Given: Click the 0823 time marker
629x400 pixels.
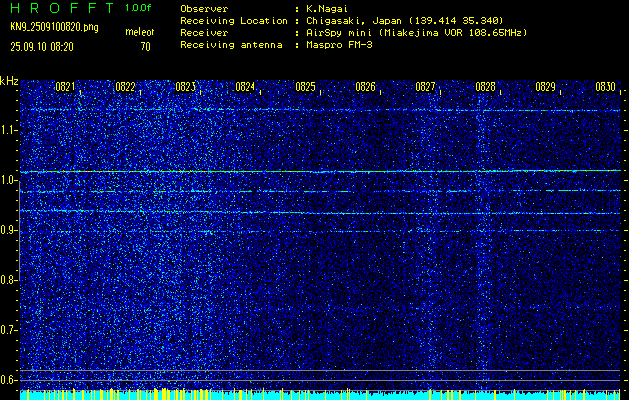Looking at the screenshot, I should point(185,87).
